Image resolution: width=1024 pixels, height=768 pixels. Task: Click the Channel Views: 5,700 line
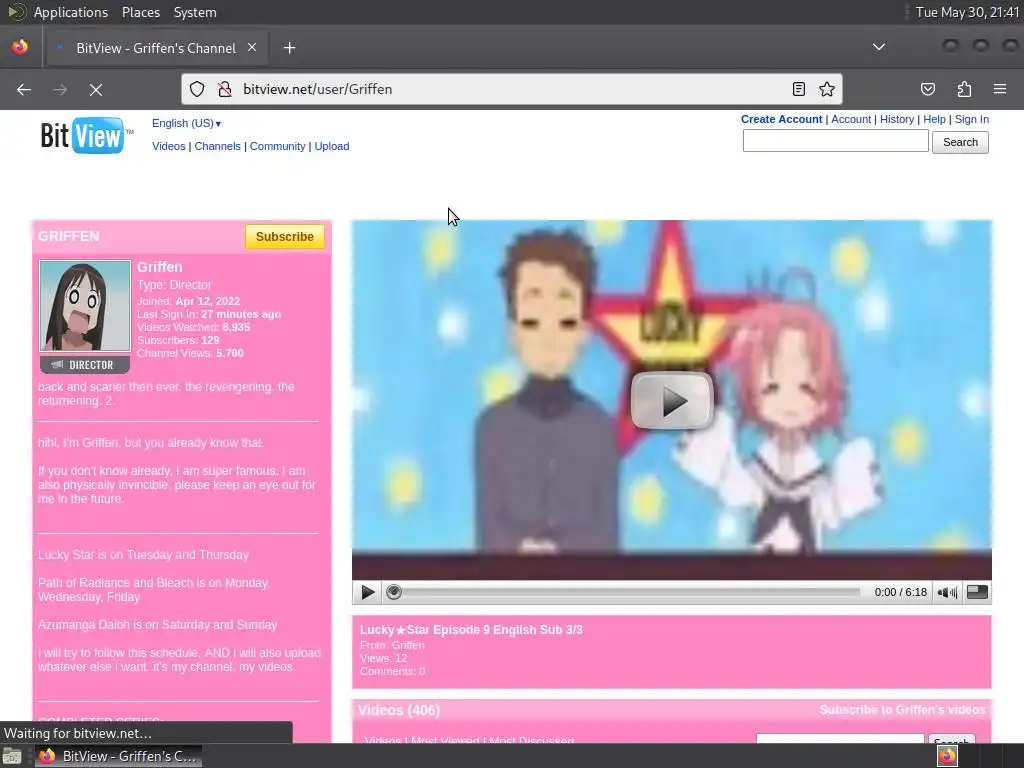pos(190,353)
